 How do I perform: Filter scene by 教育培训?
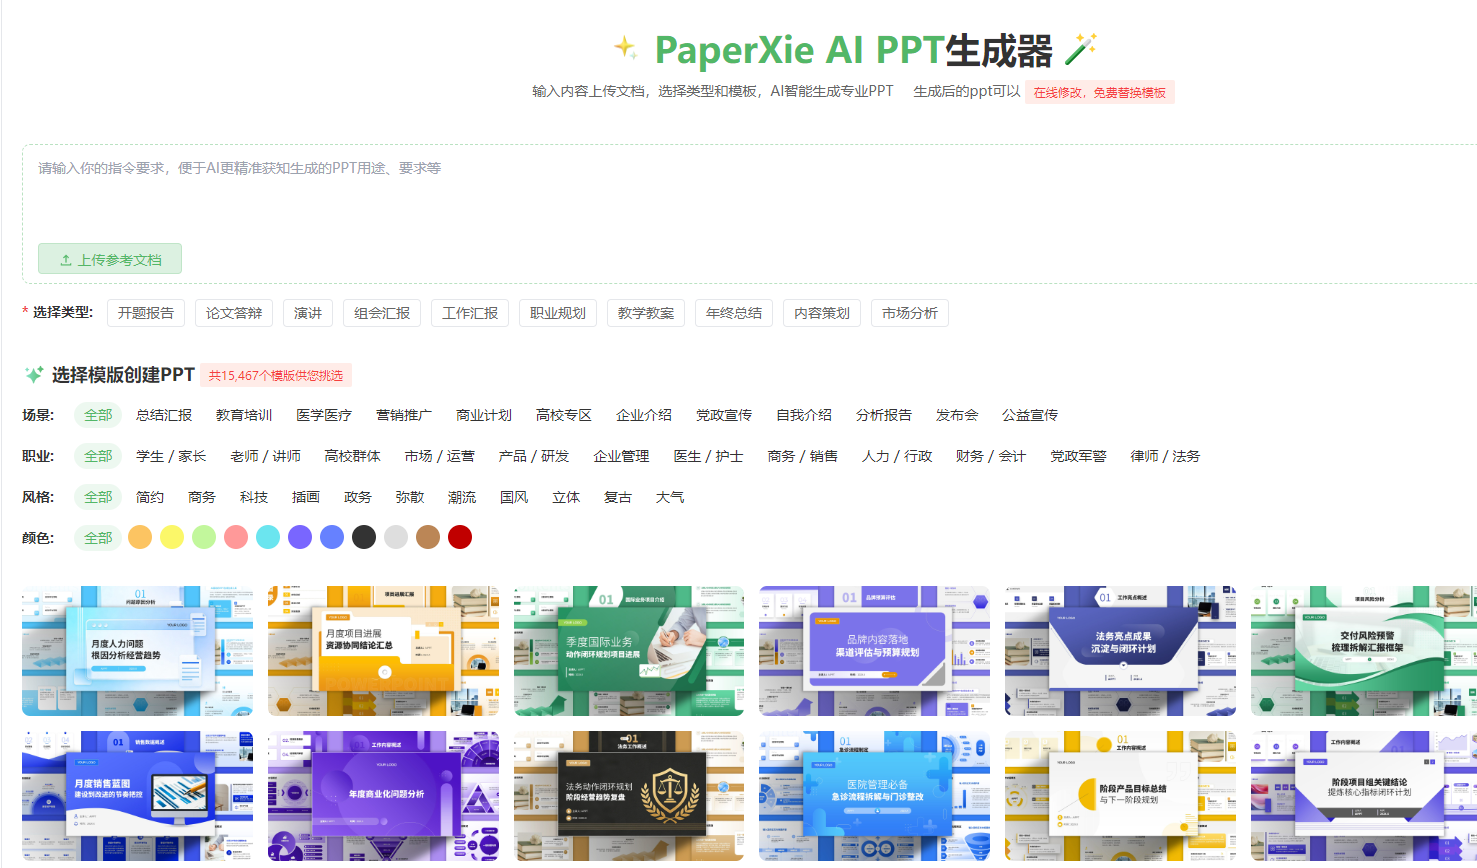[244, 415]
